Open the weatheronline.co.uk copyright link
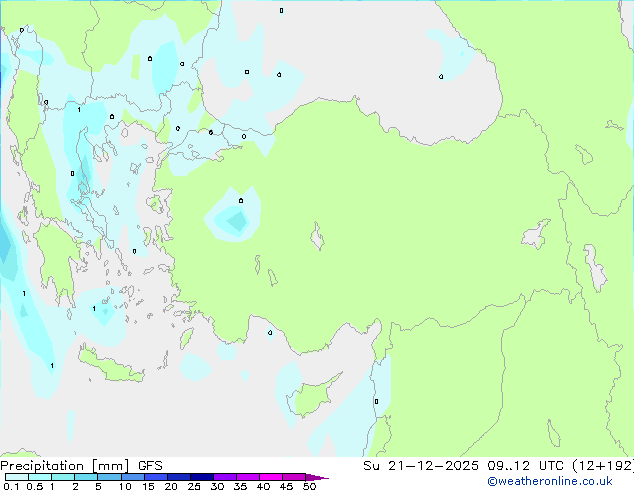The height and width of the screenshot is (490, 634). 550,481
